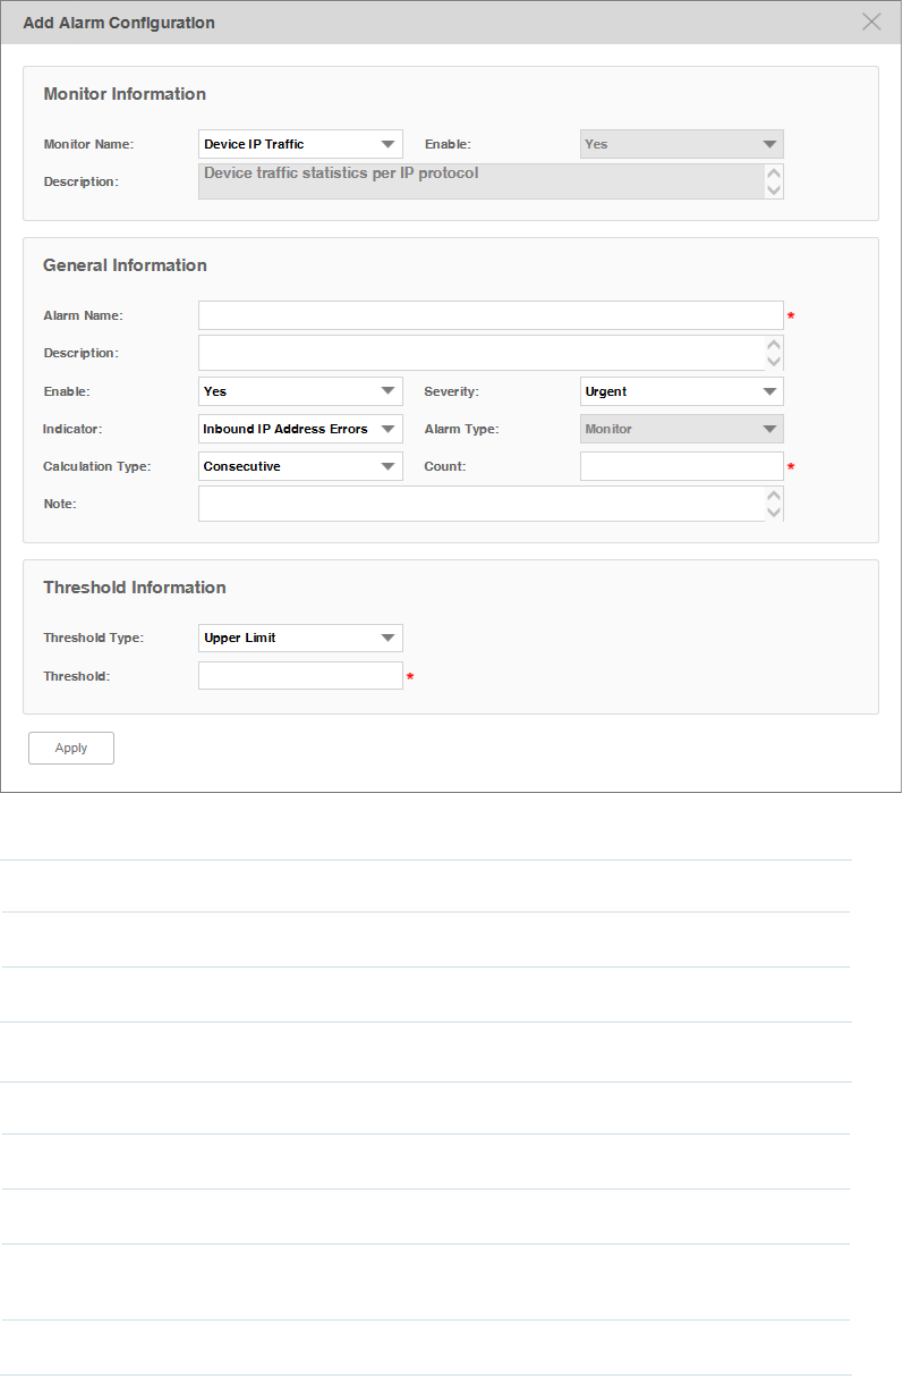Image resolution: width=902 pixels, height=1376 pixels.
Task: Click the Threshold Type label
Action: click(x=93, y=638)
